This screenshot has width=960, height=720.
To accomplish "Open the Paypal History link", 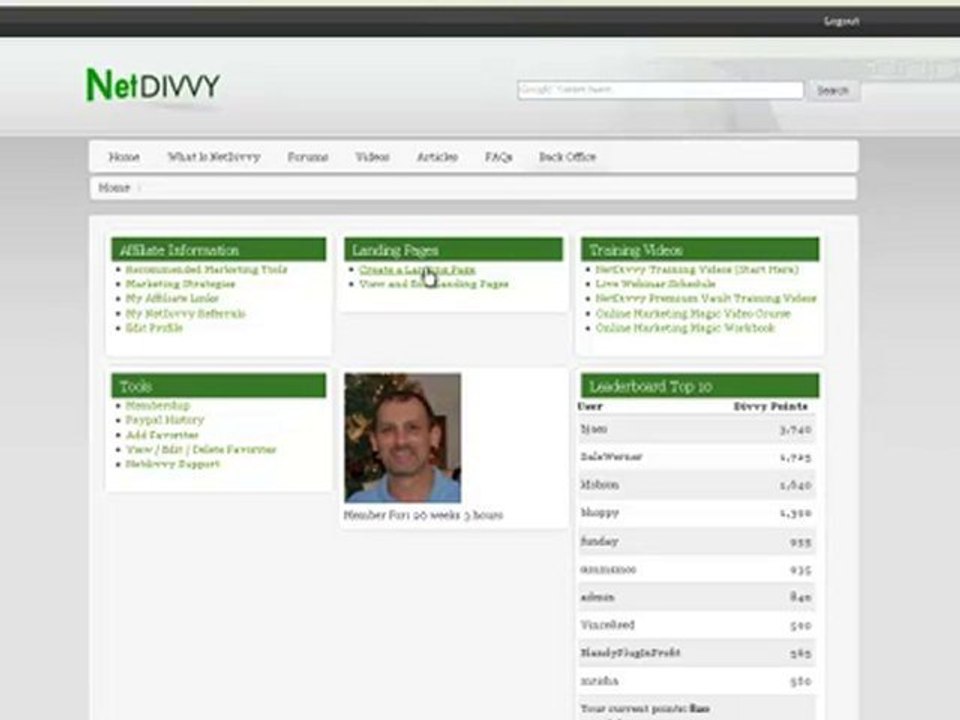I will [165, 420].
